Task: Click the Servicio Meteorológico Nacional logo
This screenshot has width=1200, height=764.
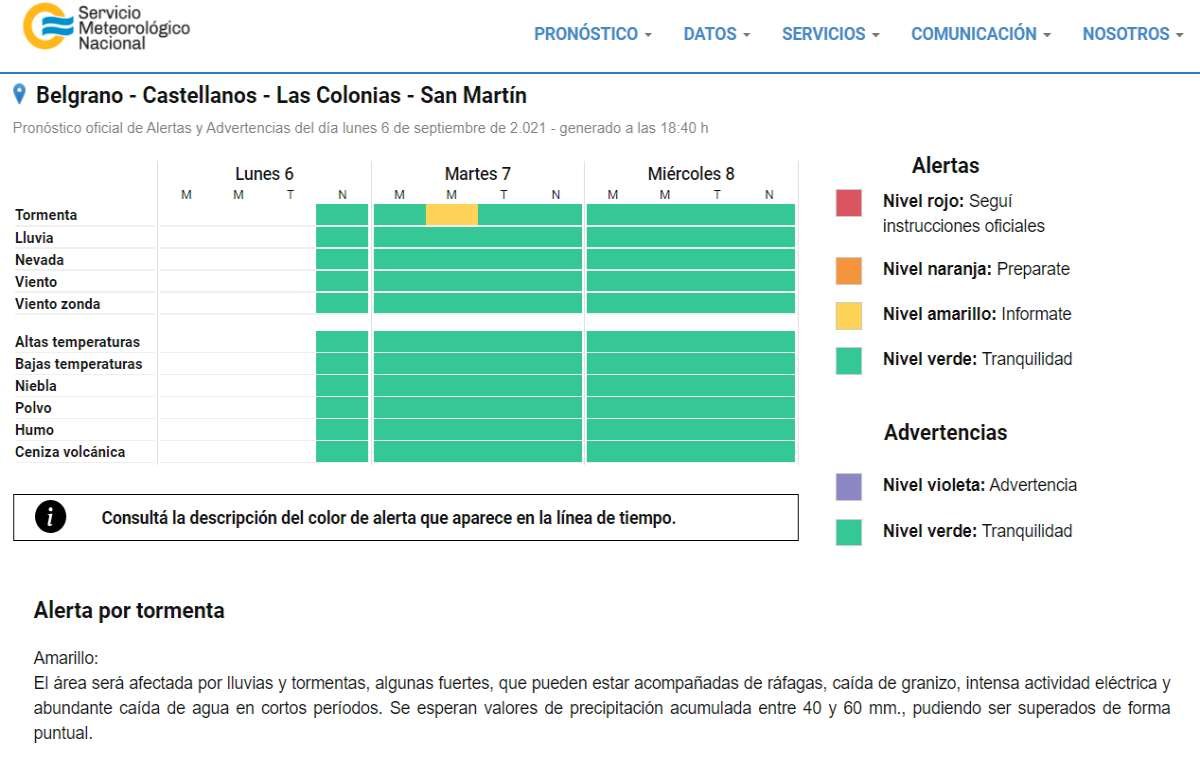Action: 106,27
